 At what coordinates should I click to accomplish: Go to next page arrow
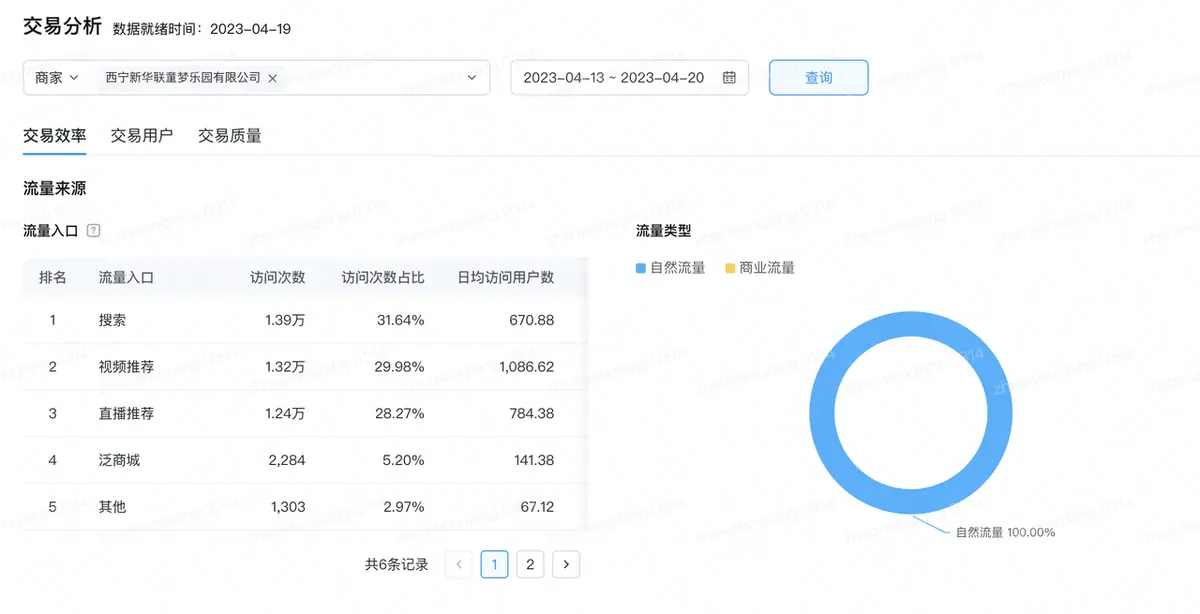pos(566,565)
